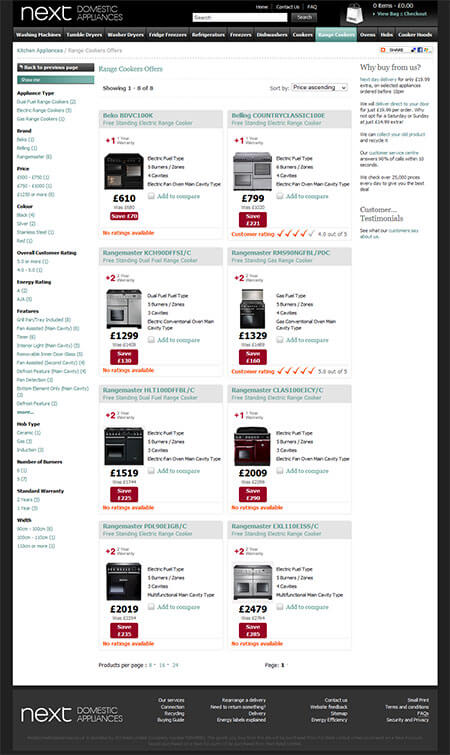Open the Washing Machines tab
This screenshot has height=755, width=450.
(39, 35)
